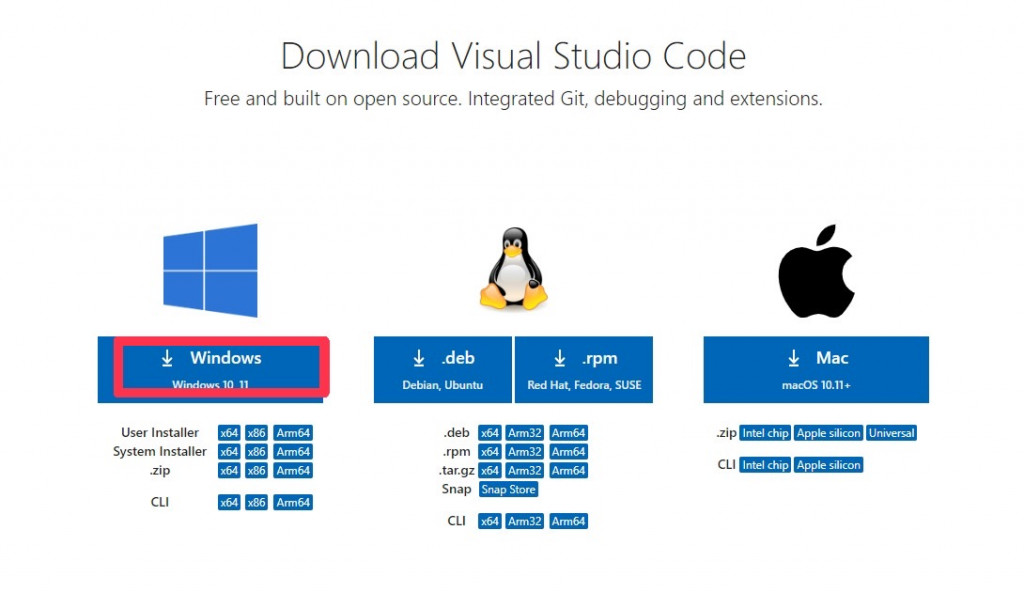Select Apple silicon for Mac CLI
This screenshot has width=1024, height=592.
pyautogui.click(x=829, y=465)
